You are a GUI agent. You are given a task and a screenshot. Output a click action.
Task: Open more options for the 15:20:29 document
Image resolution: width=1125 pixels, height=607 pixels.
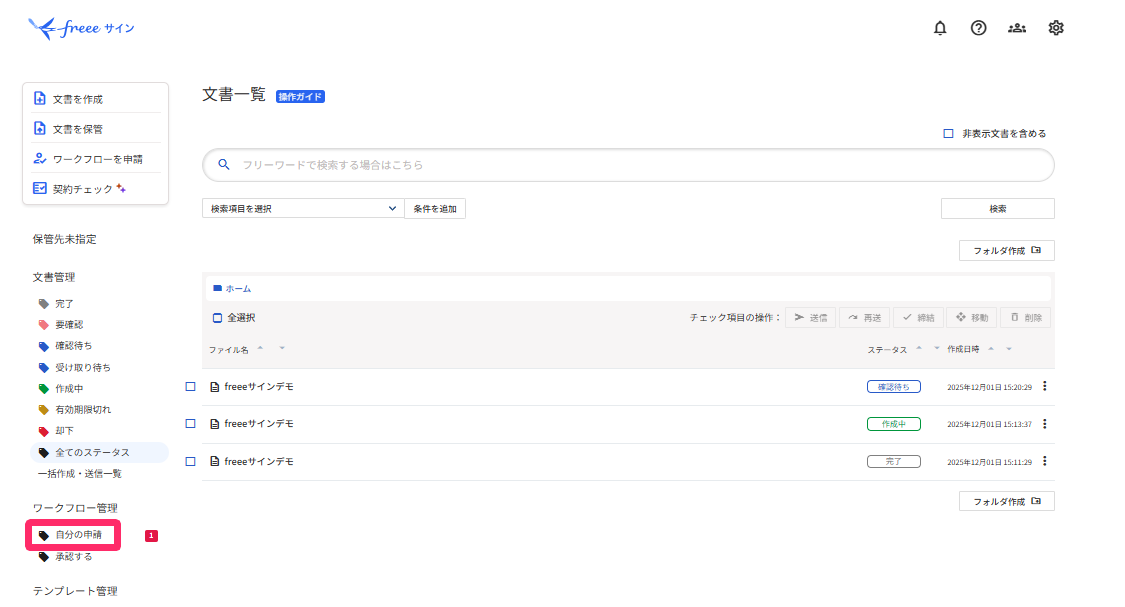[1045, 386]
